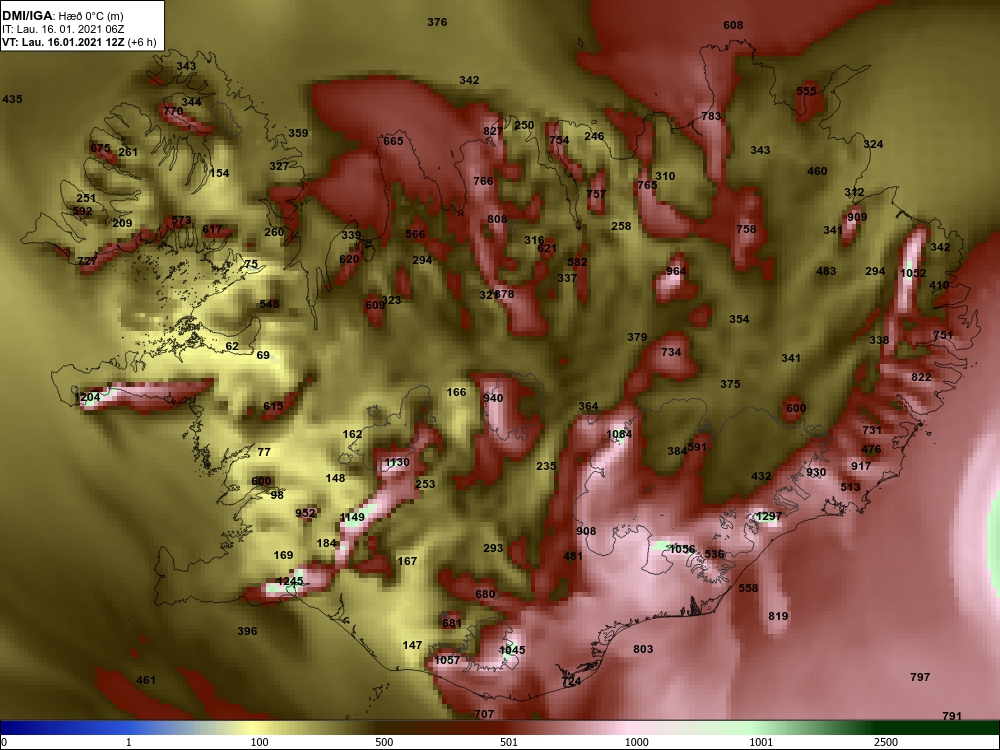Select the 791 value on the map

click(x=952, y=716)
